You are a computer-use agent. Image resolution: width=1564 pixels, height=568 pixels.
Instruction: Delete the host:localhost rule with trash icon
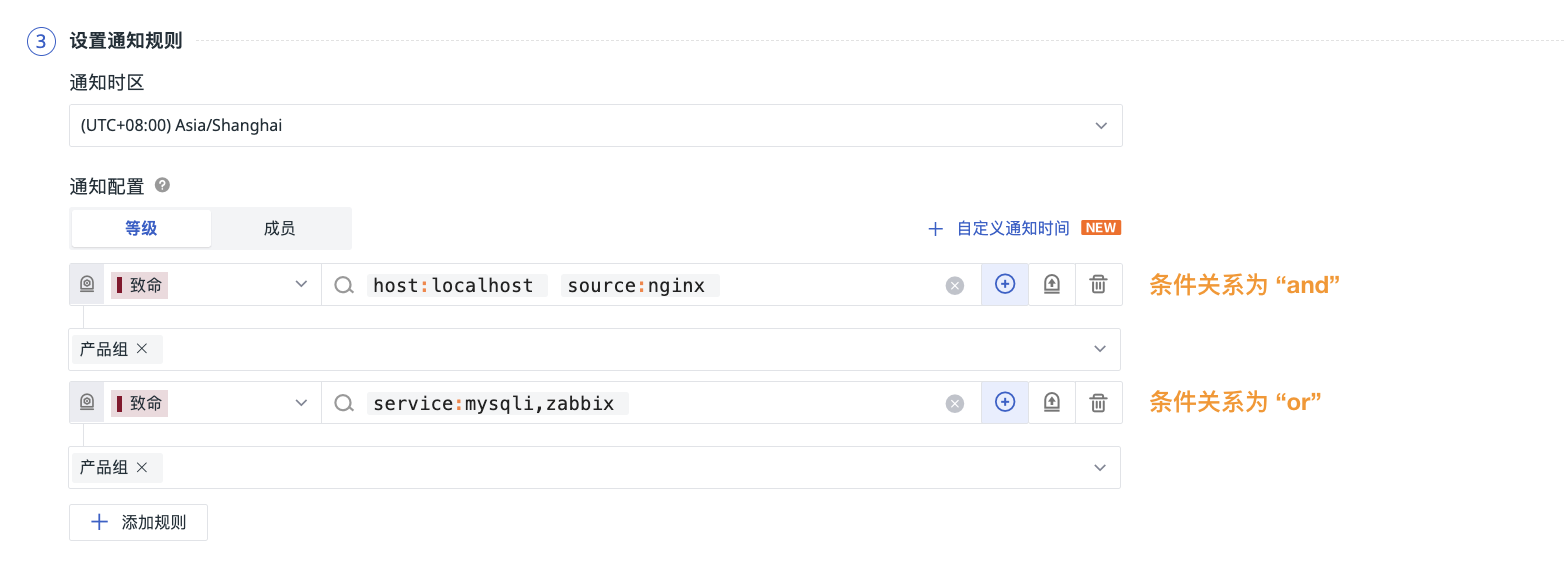click(1098, 284)
